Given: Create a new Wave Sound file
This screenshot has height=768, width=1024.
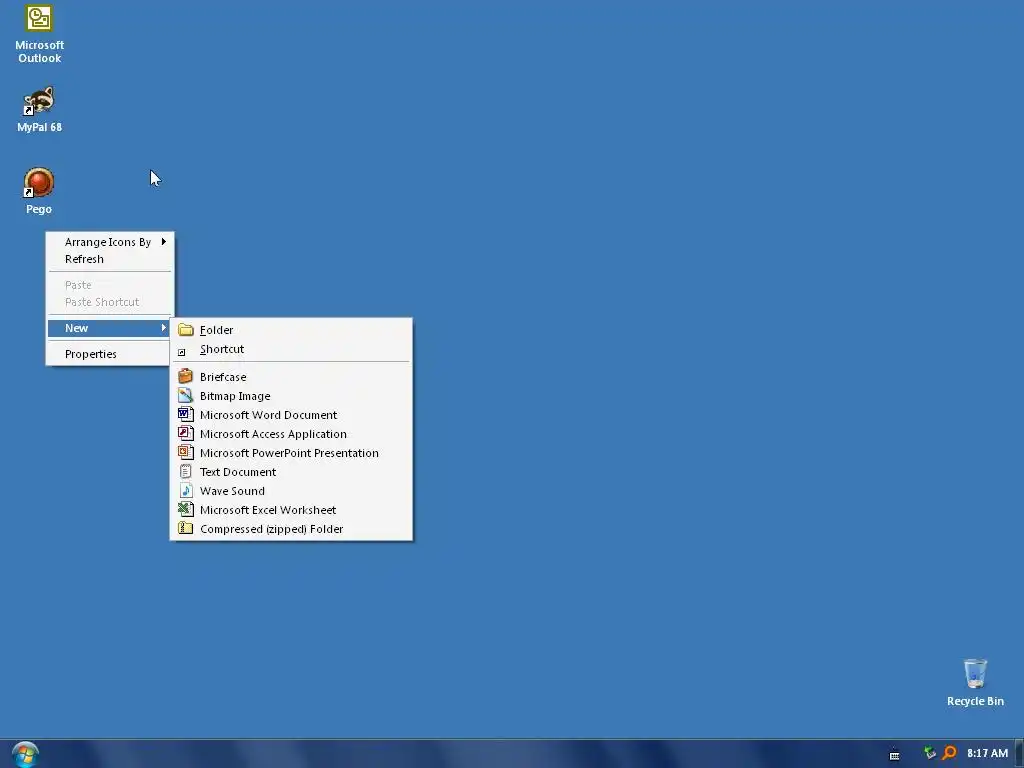Looking at the screenshot, I should point(291,490).
